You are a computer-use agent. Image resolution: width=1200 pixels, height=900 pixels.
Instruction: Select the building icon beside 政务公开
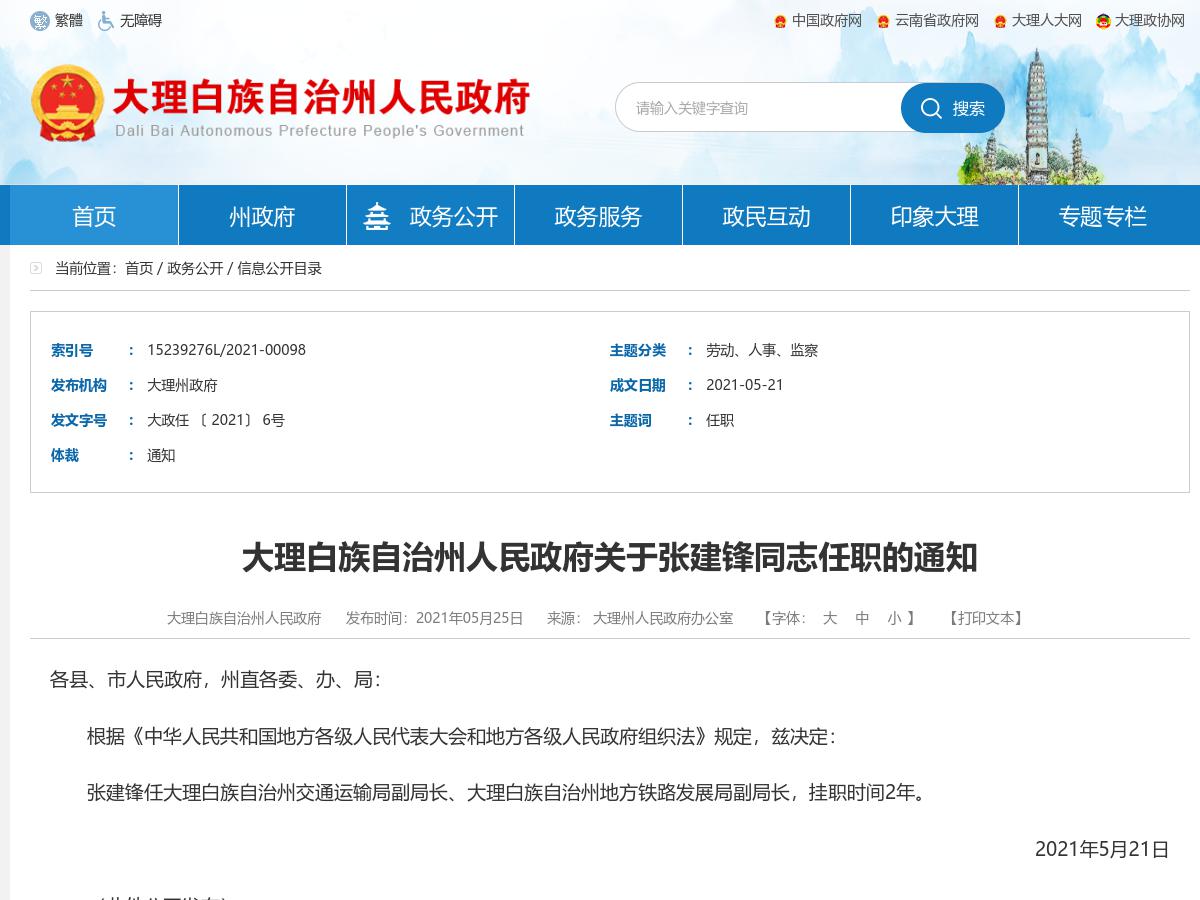coord(377,214)
